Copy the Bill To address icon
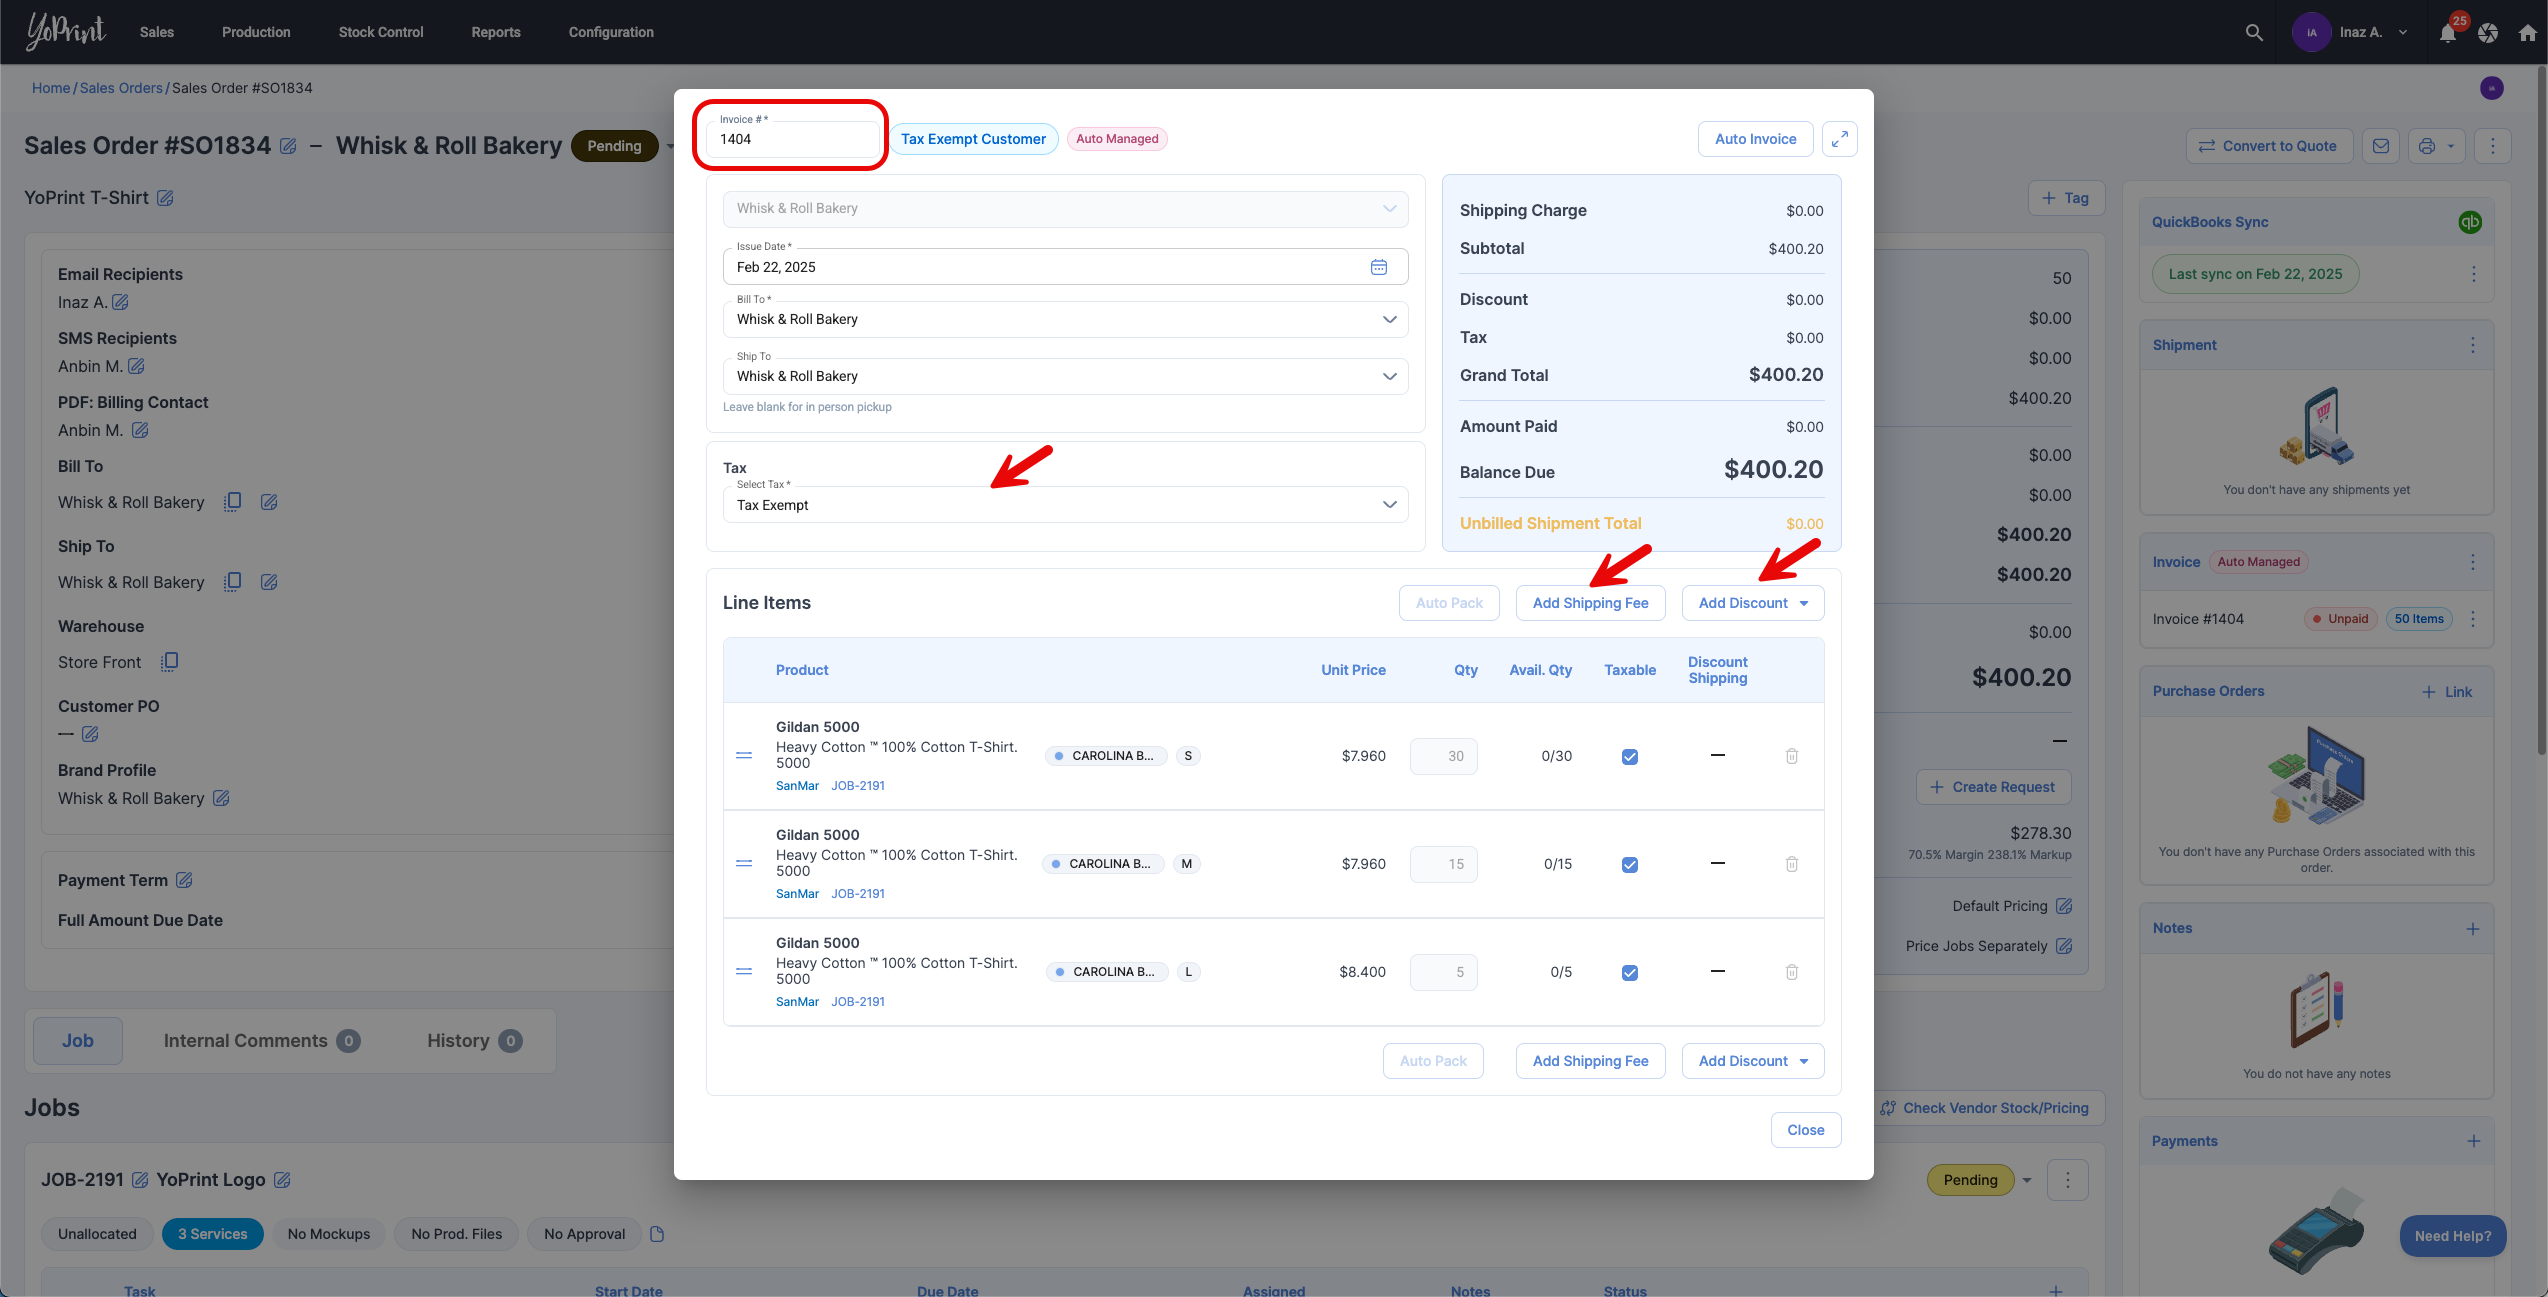The height and width of the screenshot is (1297, 2548). coord(232,502)
